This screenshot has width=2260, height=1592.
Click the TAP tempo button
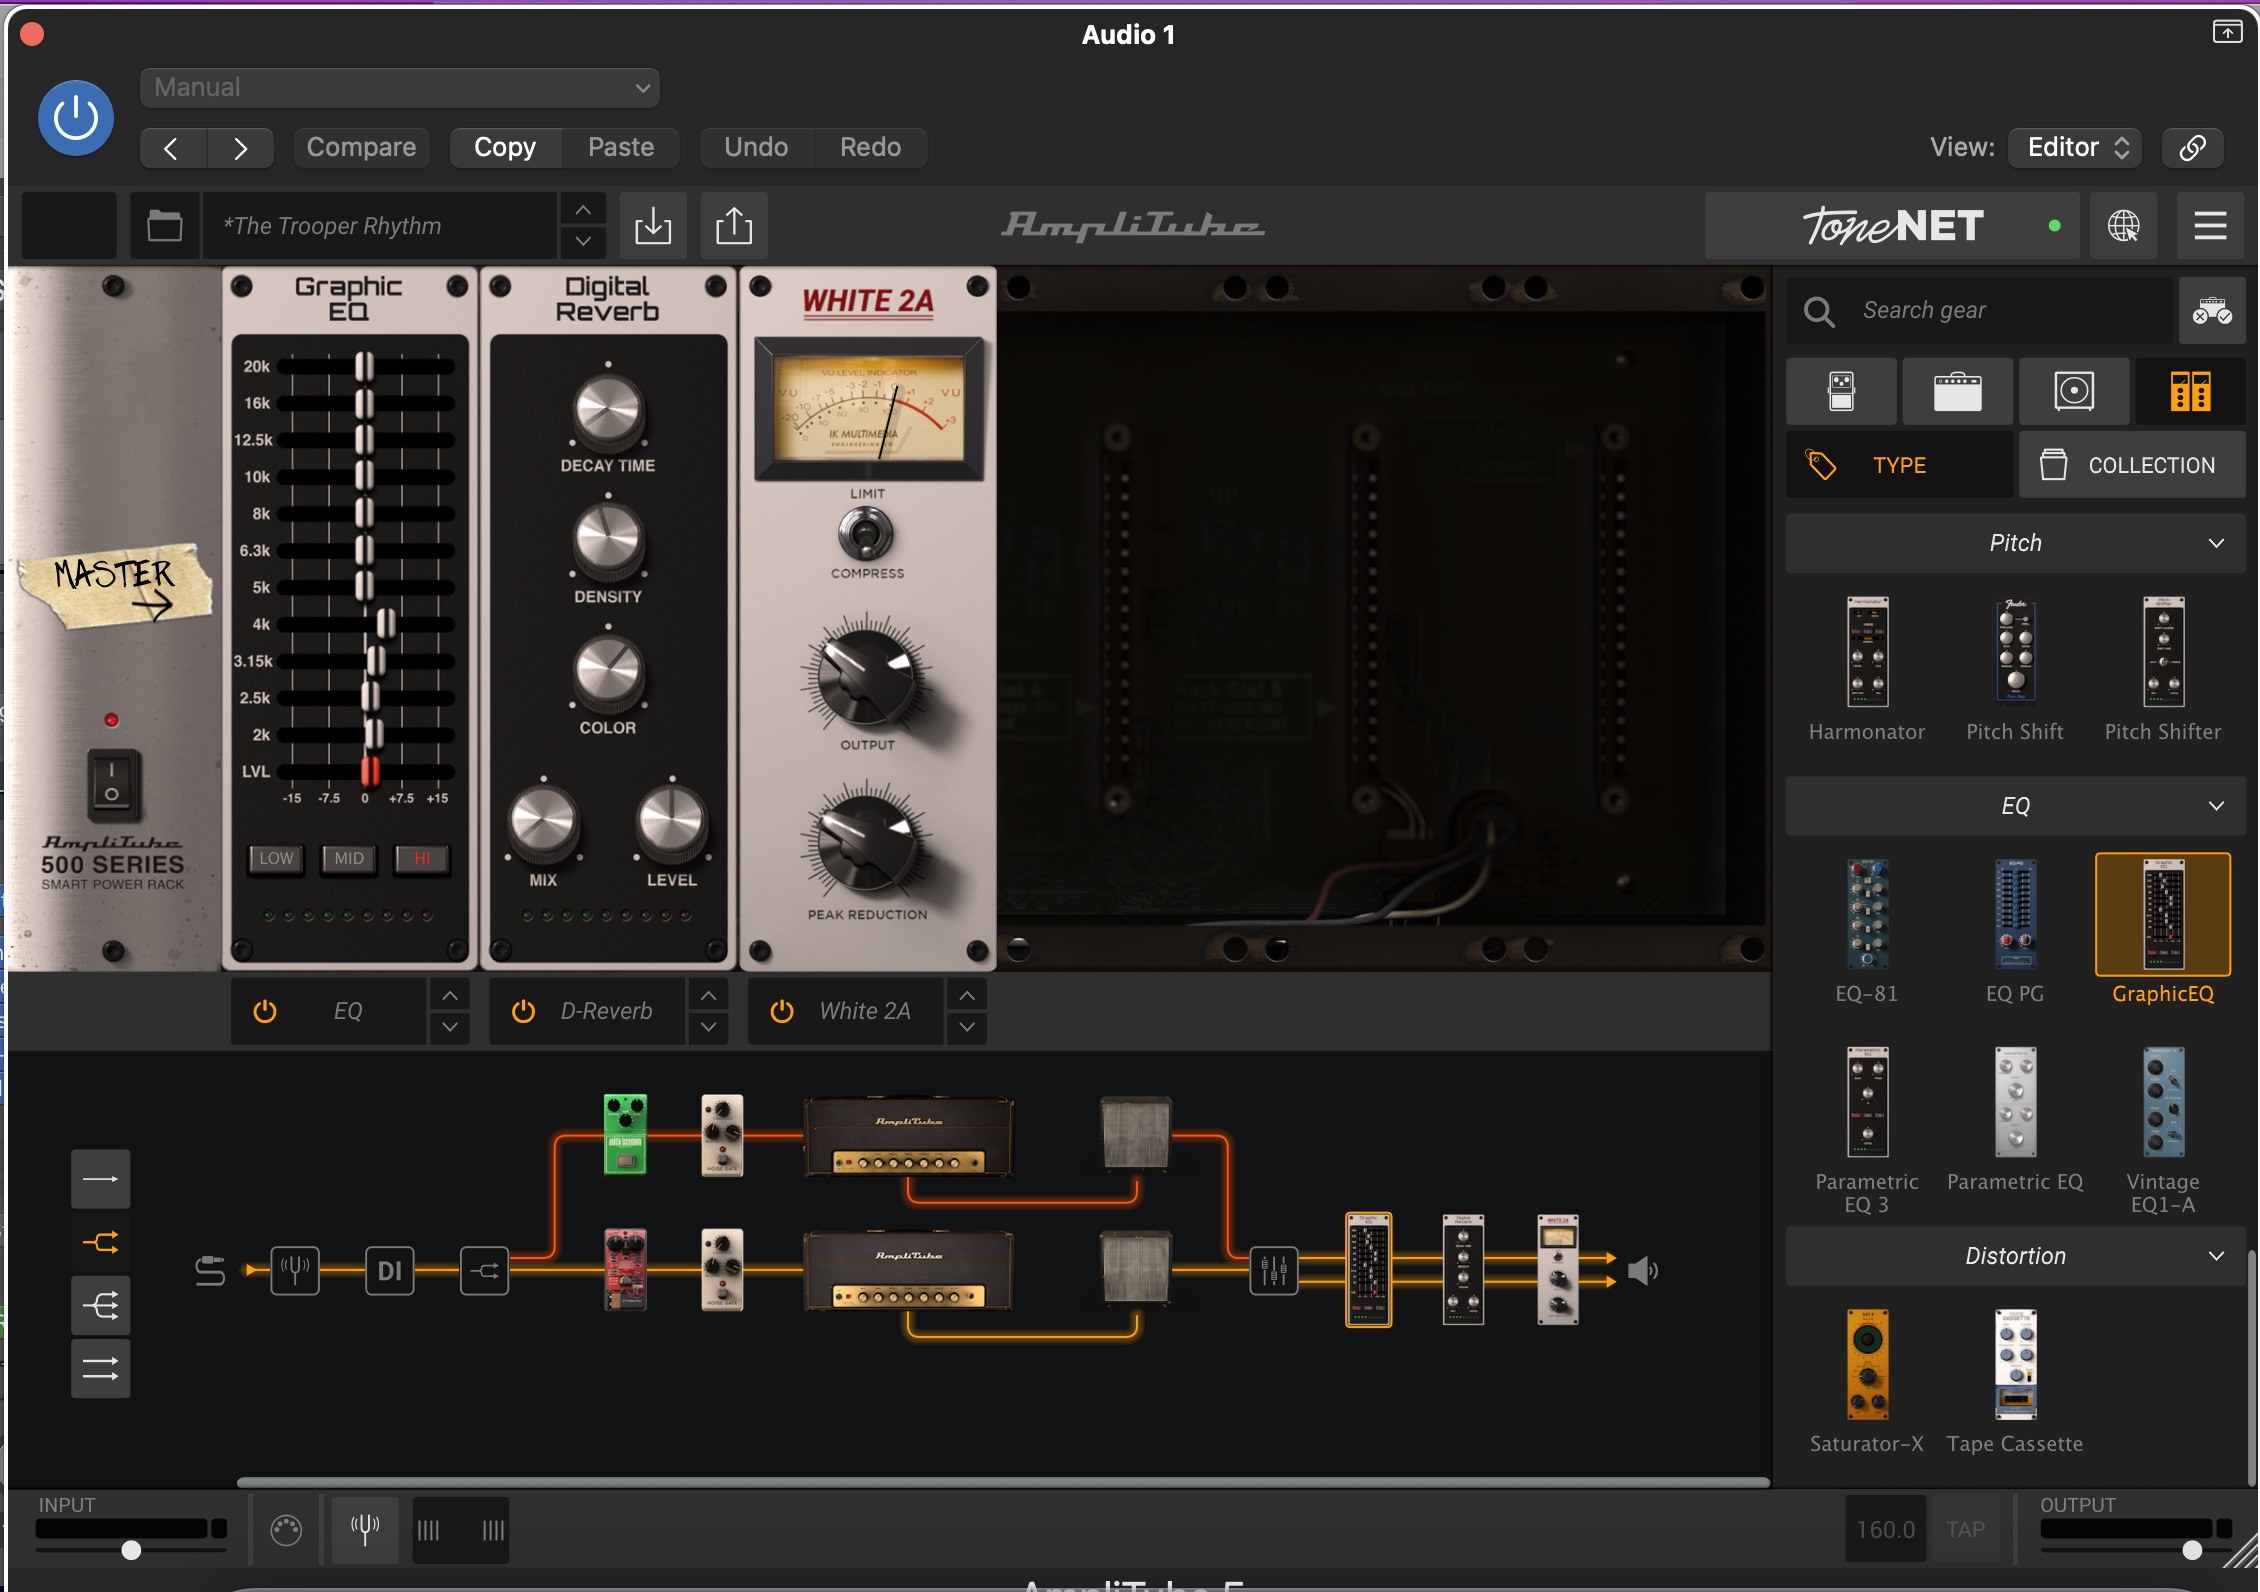(x=1965, y=1529)
